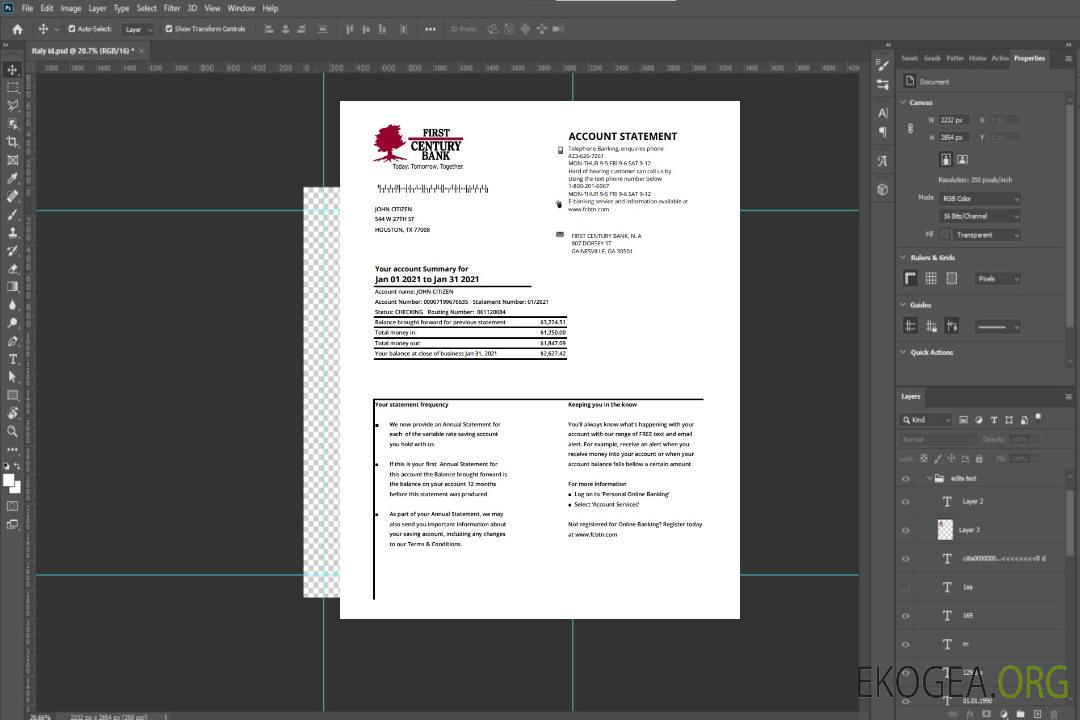Open the Pixels ruler units dropdown
This screenshot has height=720, width=1080.
(997, 279)
